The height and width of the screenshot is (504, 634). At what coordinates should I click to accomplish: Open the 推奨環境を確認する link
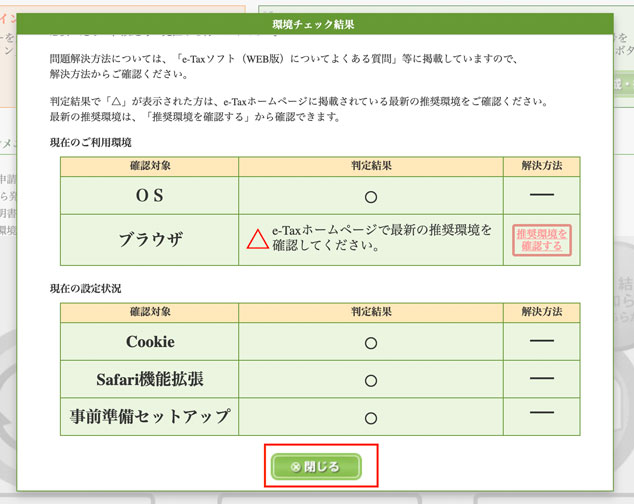click(542, 240)
